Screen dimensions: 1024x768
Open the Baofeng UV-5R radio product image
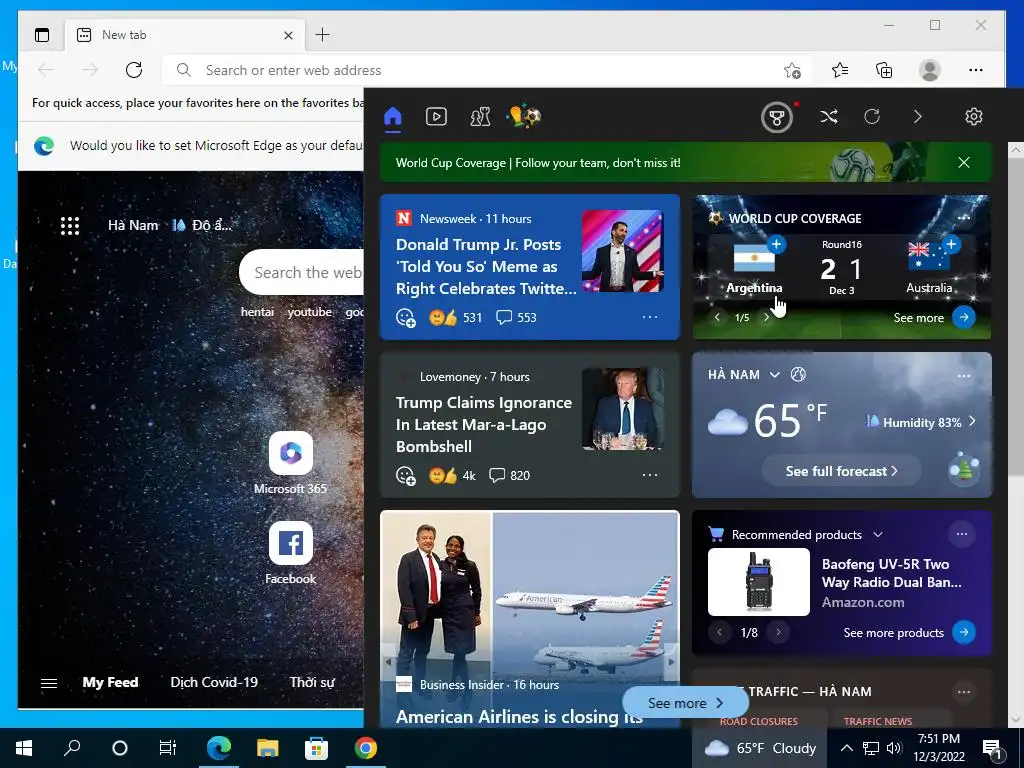tap(759, 581)
